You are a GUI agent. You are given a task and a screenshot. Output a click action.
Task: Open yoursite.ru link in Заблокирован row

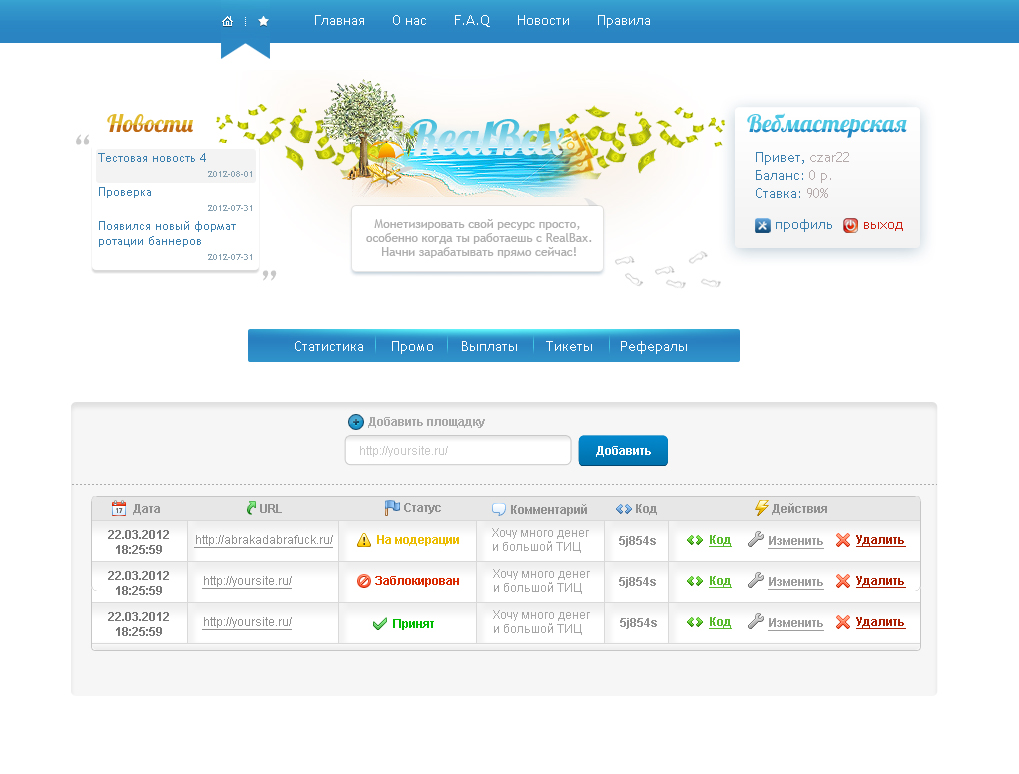coord(248,581)
